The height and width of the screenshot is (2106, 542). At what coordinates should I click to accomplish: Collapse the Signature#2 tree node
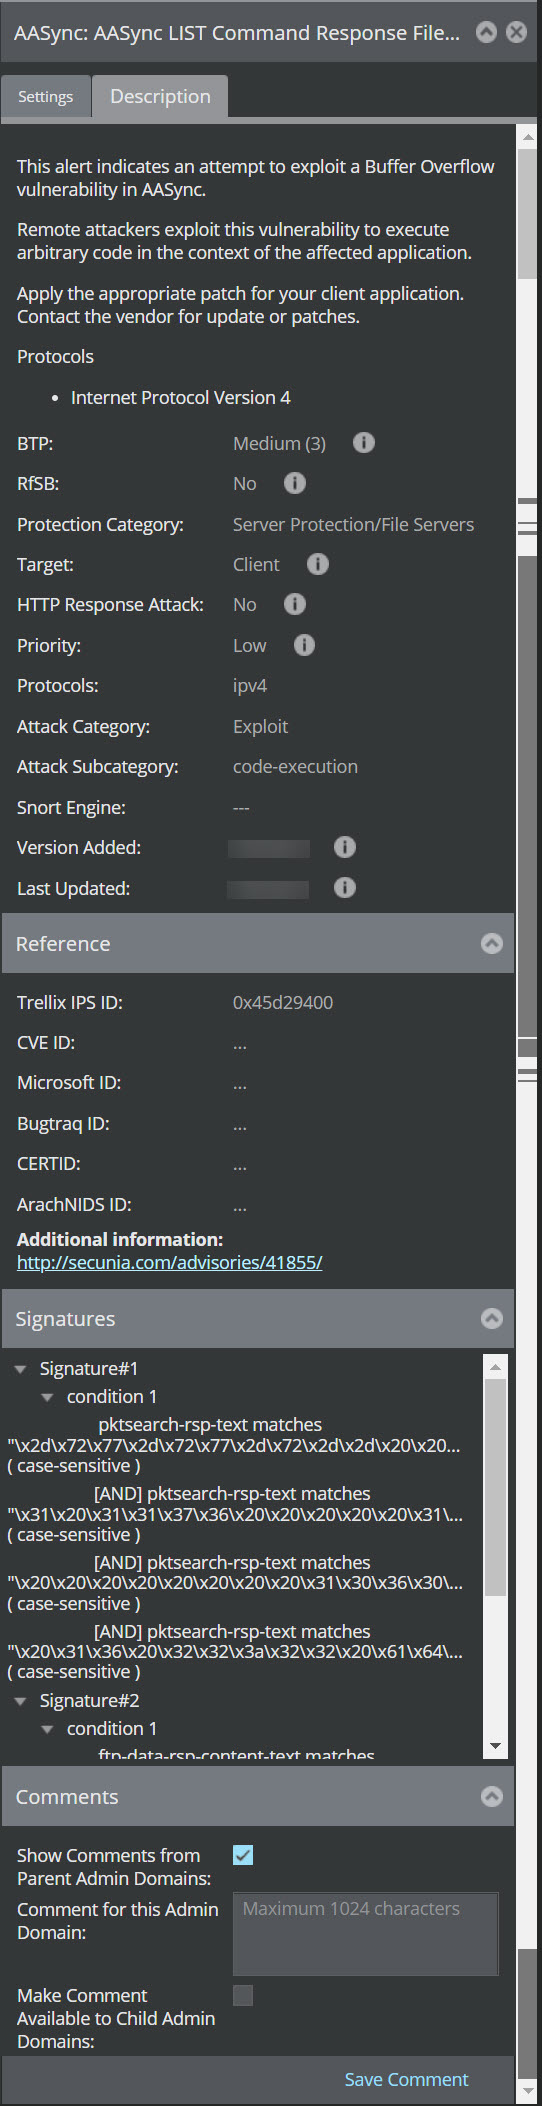20,1701
